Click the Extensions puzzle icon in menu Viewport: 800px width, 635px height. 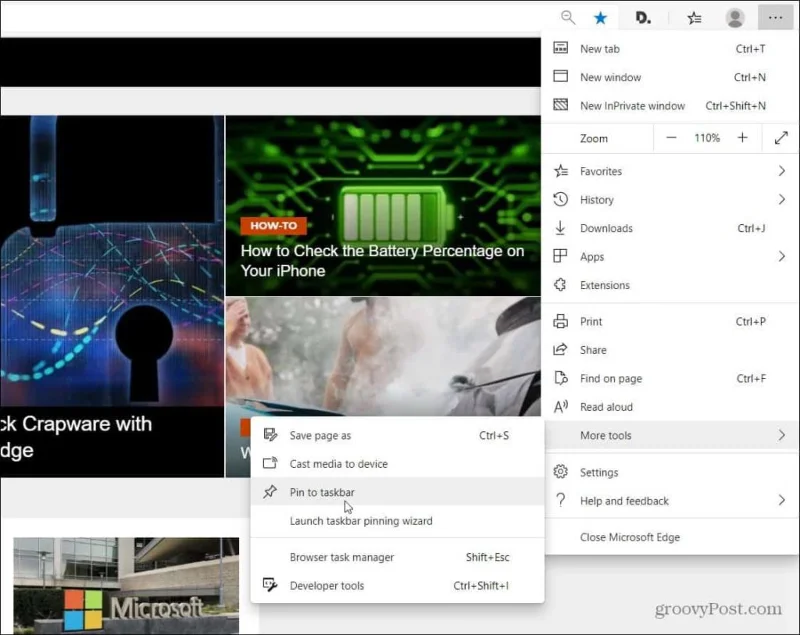click(560, 285)
